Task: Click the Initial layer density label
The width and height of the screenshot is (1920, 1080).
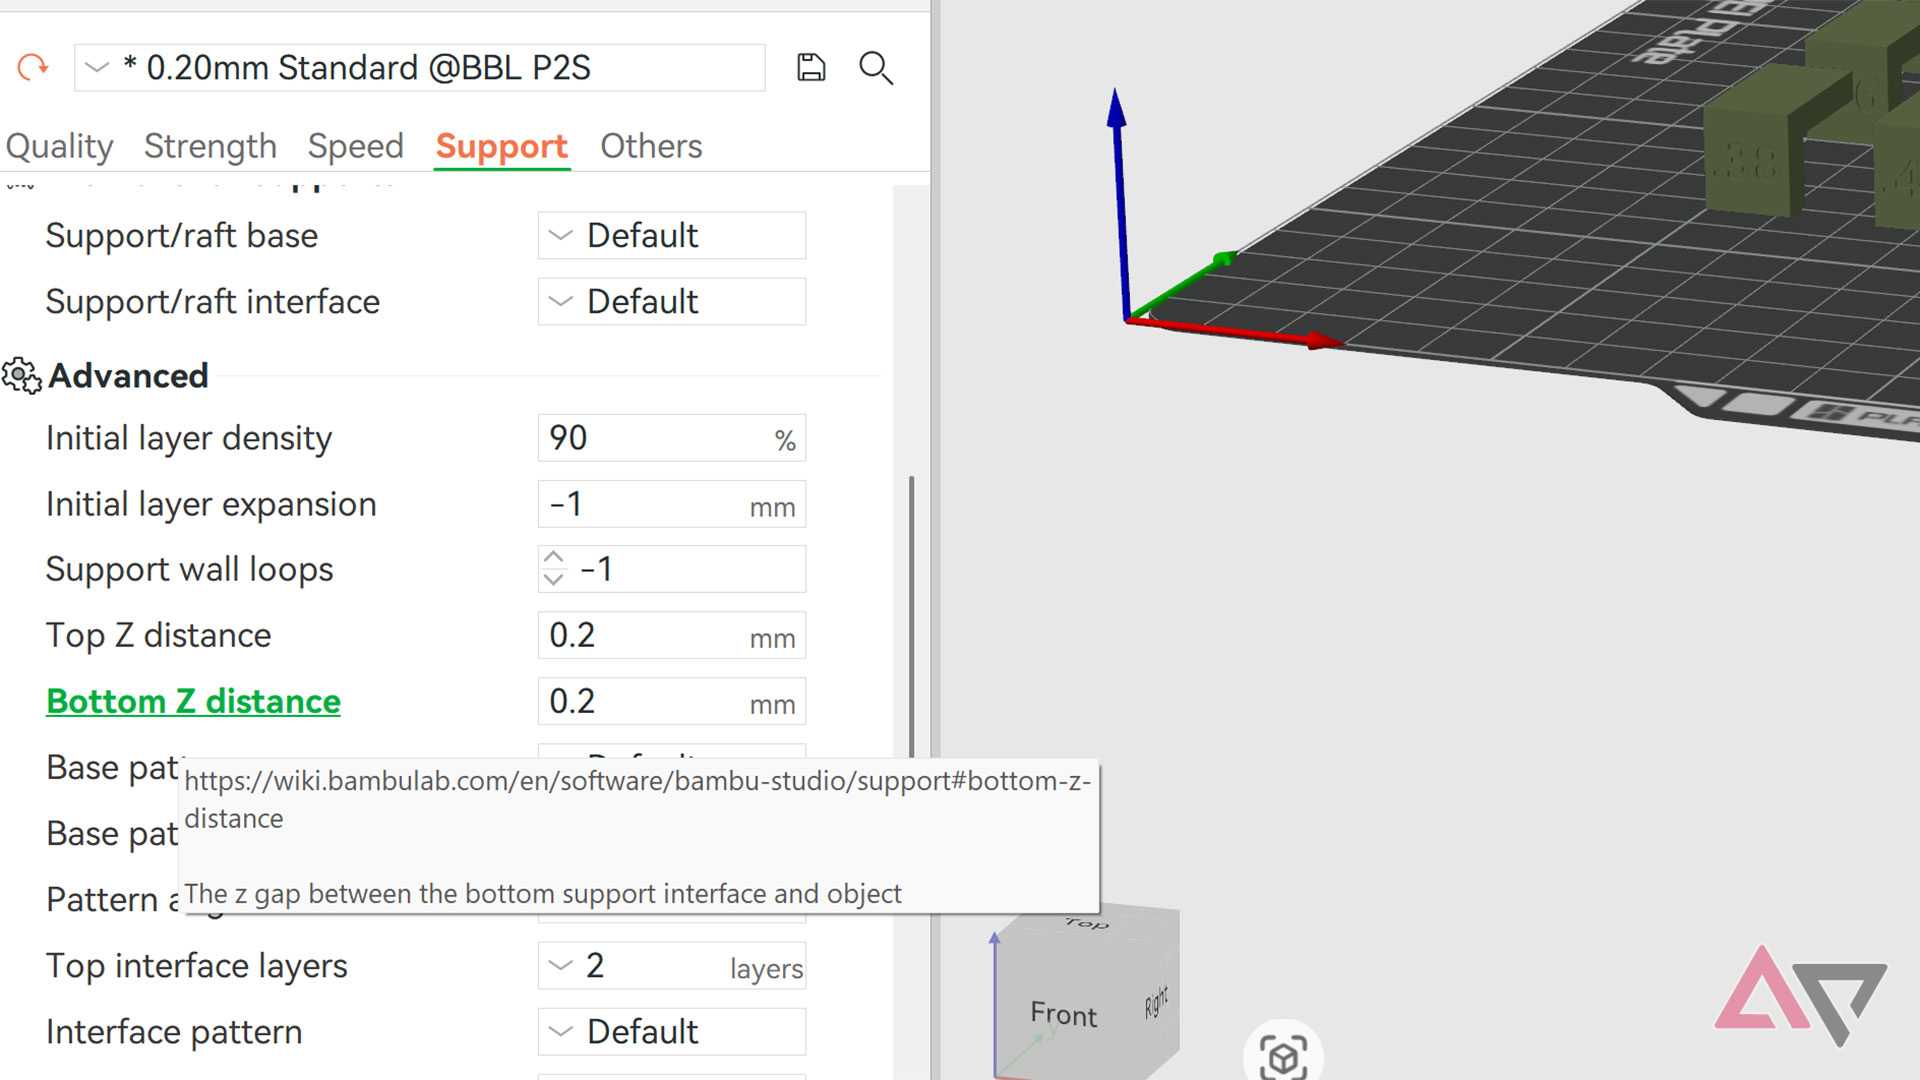Action: click(188, 439)
